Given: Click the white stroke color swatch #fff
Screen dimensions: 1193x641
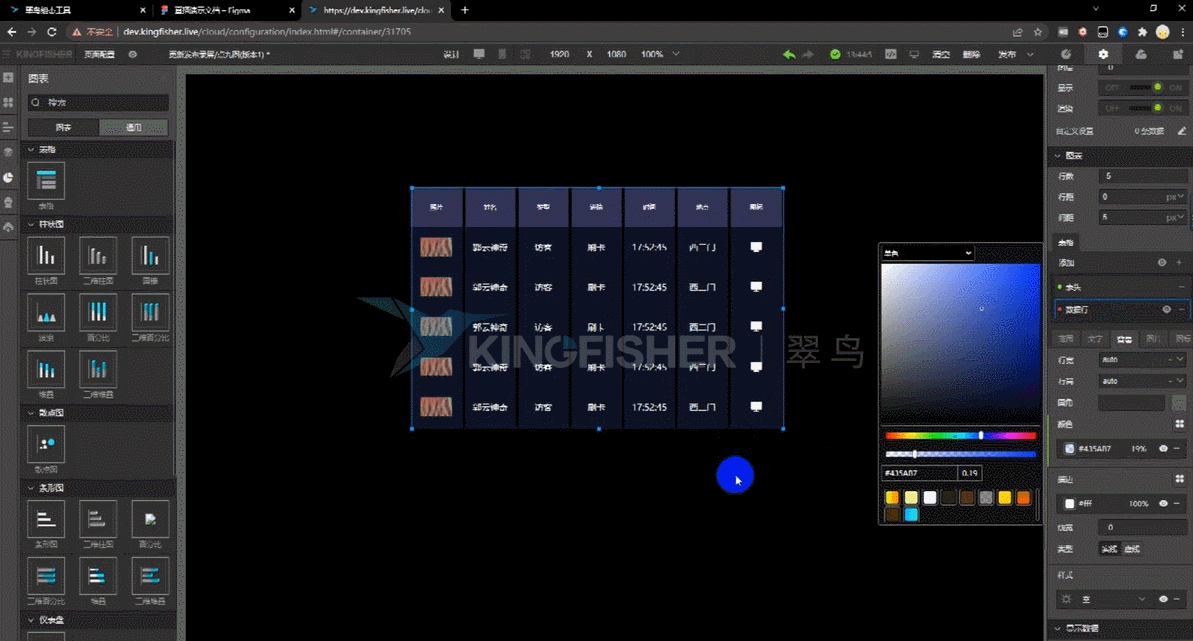Looking at the screenshot, I should (x=1070, y=503).
